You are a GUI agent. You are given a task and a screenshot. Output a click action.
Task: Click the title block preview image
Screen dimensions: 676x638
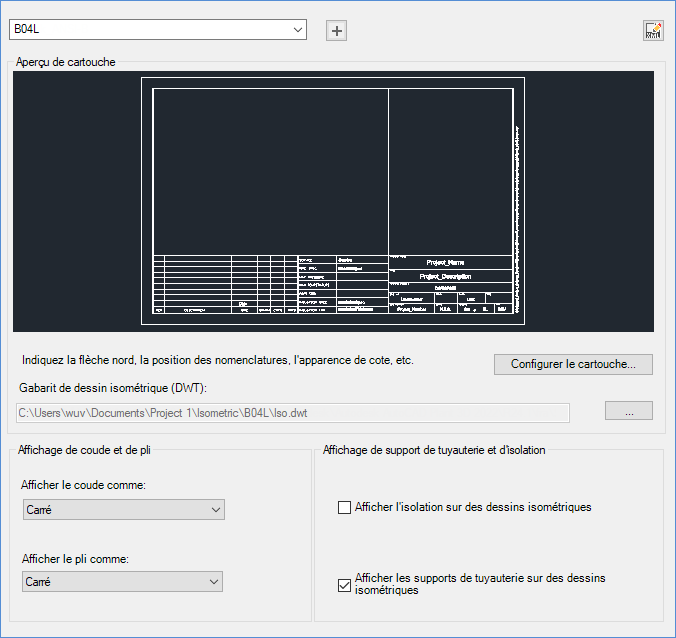point(333,201)
